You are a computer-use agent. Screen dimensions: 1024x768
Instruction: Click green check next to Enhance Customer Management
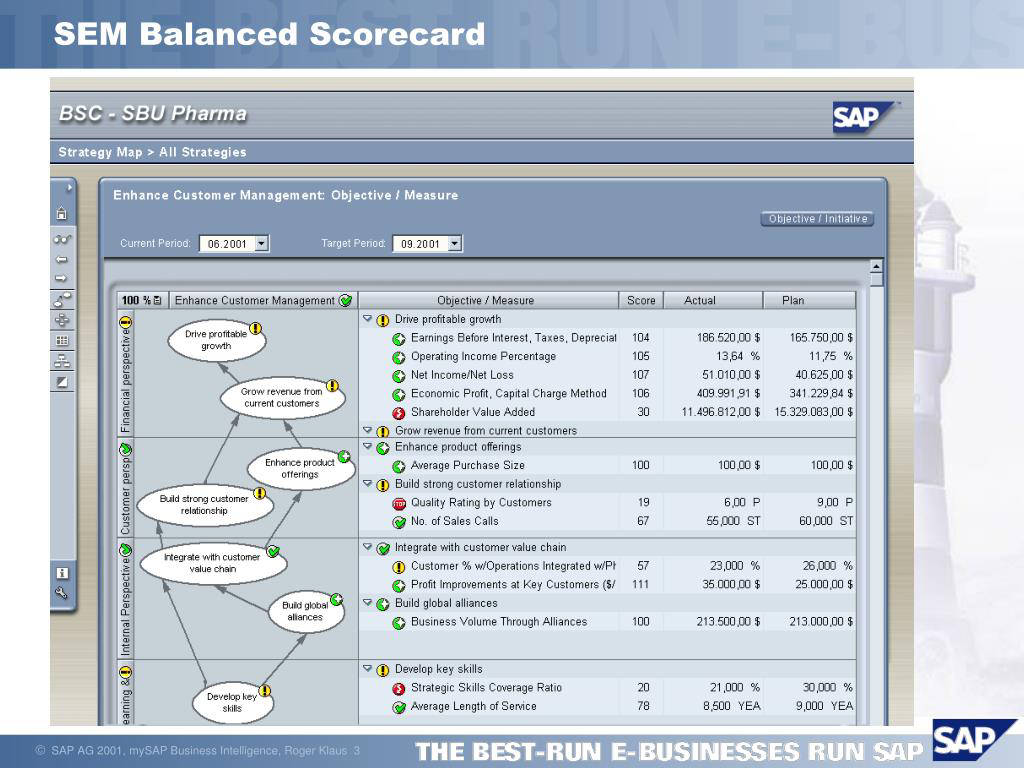point(345,300)
